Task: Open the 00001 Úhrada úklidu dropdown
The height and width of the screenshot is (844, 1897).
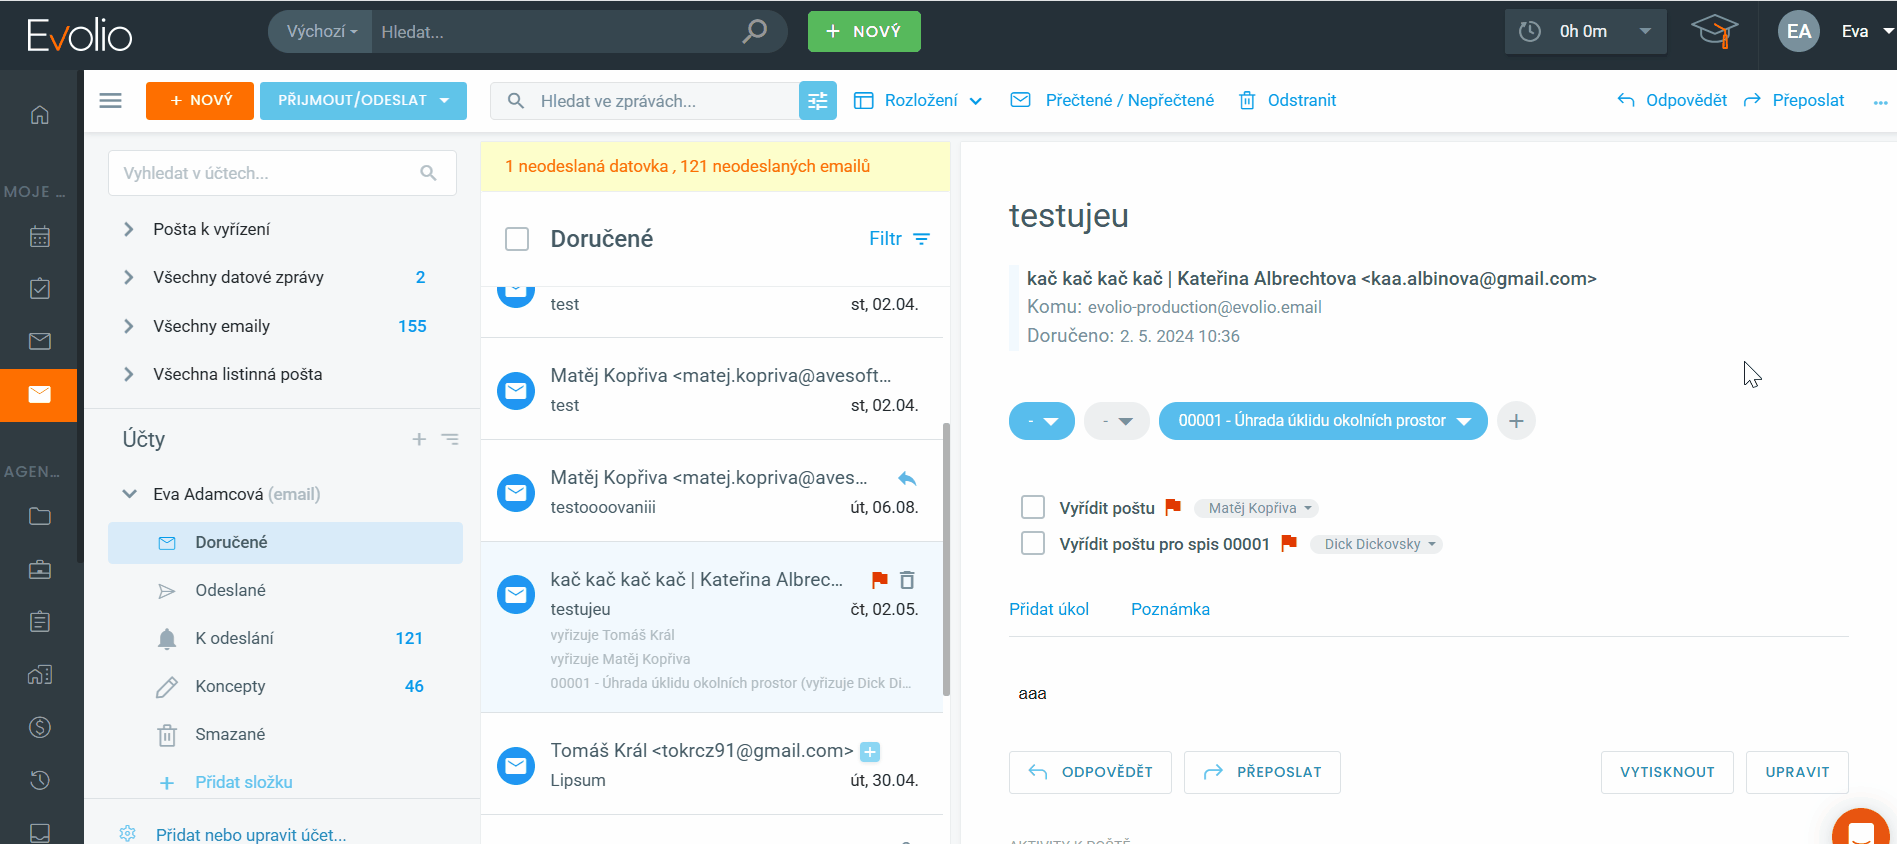Action: point(1322,421)
